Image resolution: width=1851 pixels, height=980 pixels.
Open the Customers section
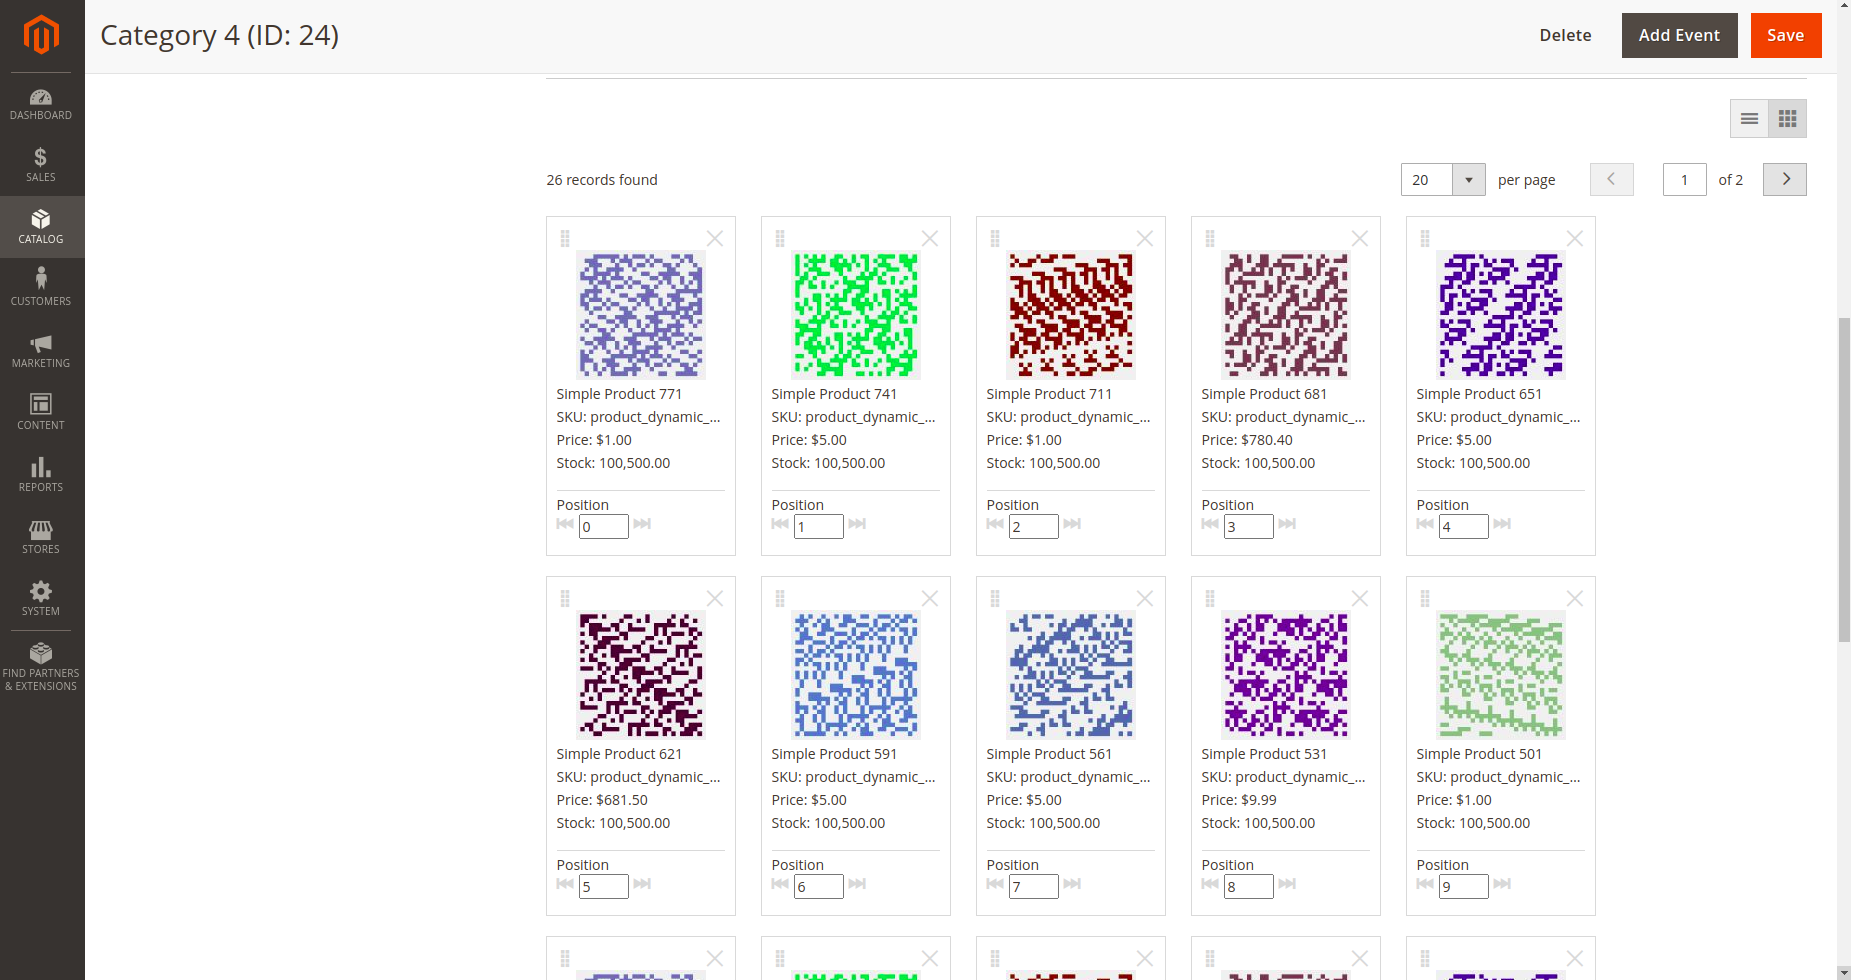click(41, 288)
